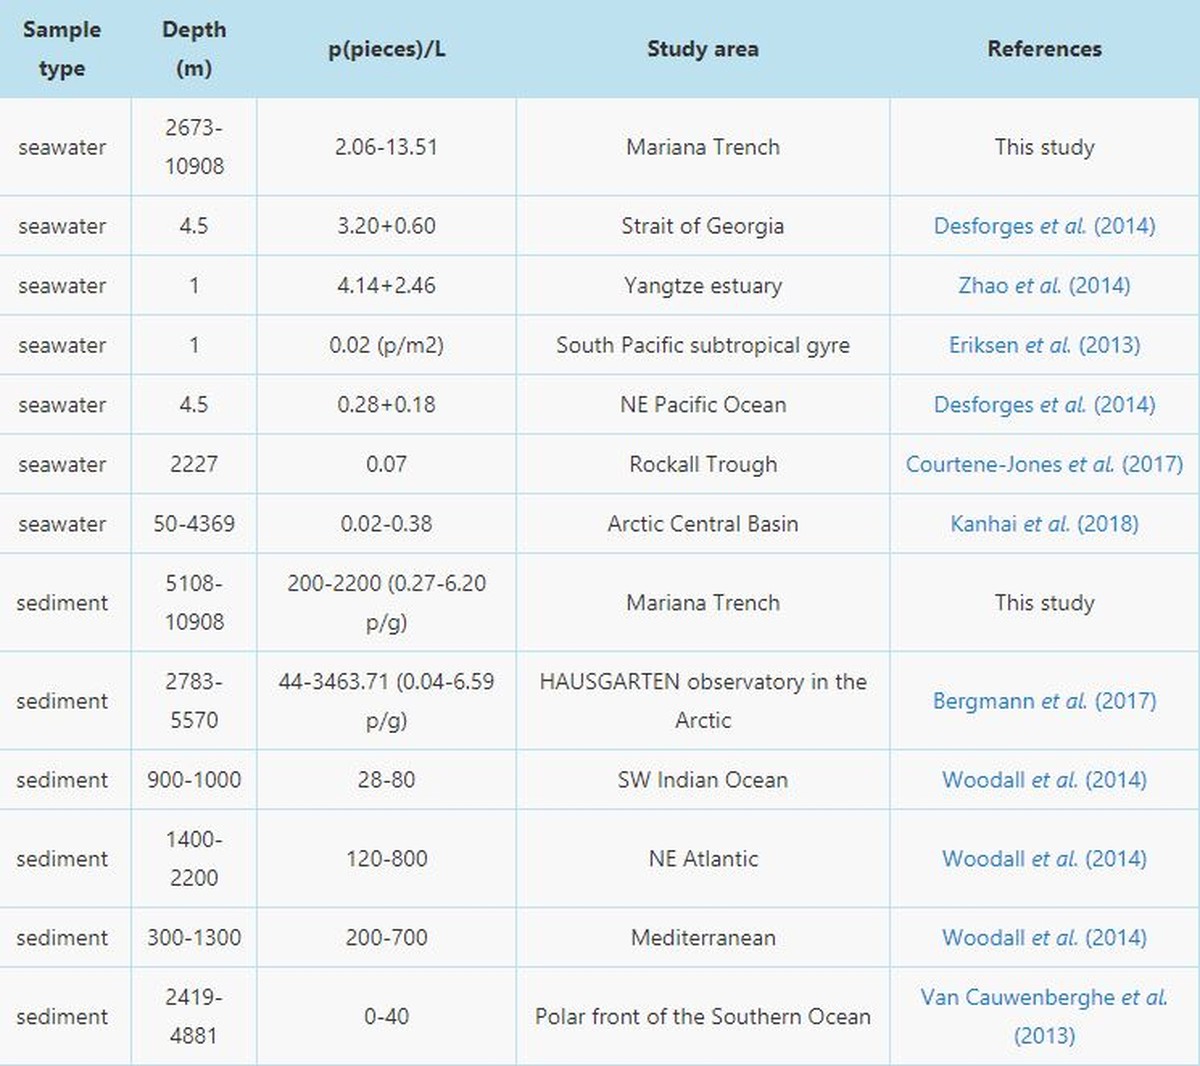Open Woodall et al. (2014) for NE Atlantic

[1044, 859]
